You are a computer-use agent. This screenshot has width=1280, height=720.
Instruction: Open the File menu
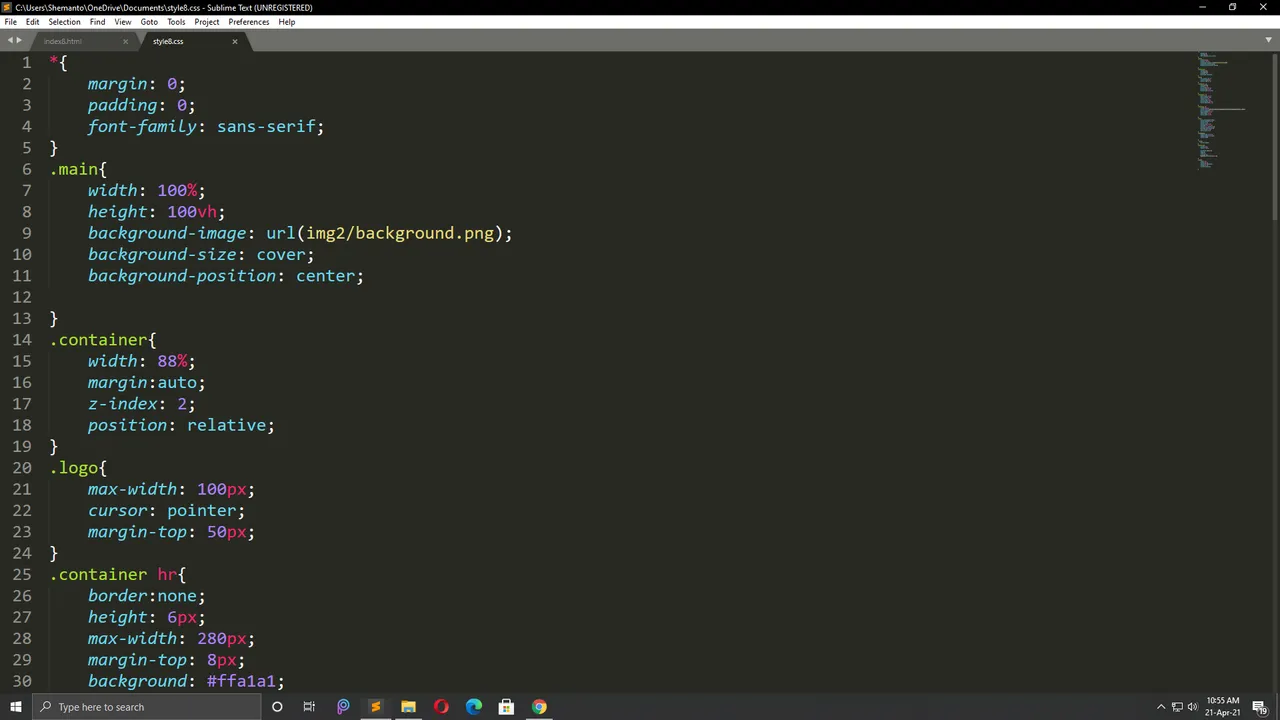(10, 22)
